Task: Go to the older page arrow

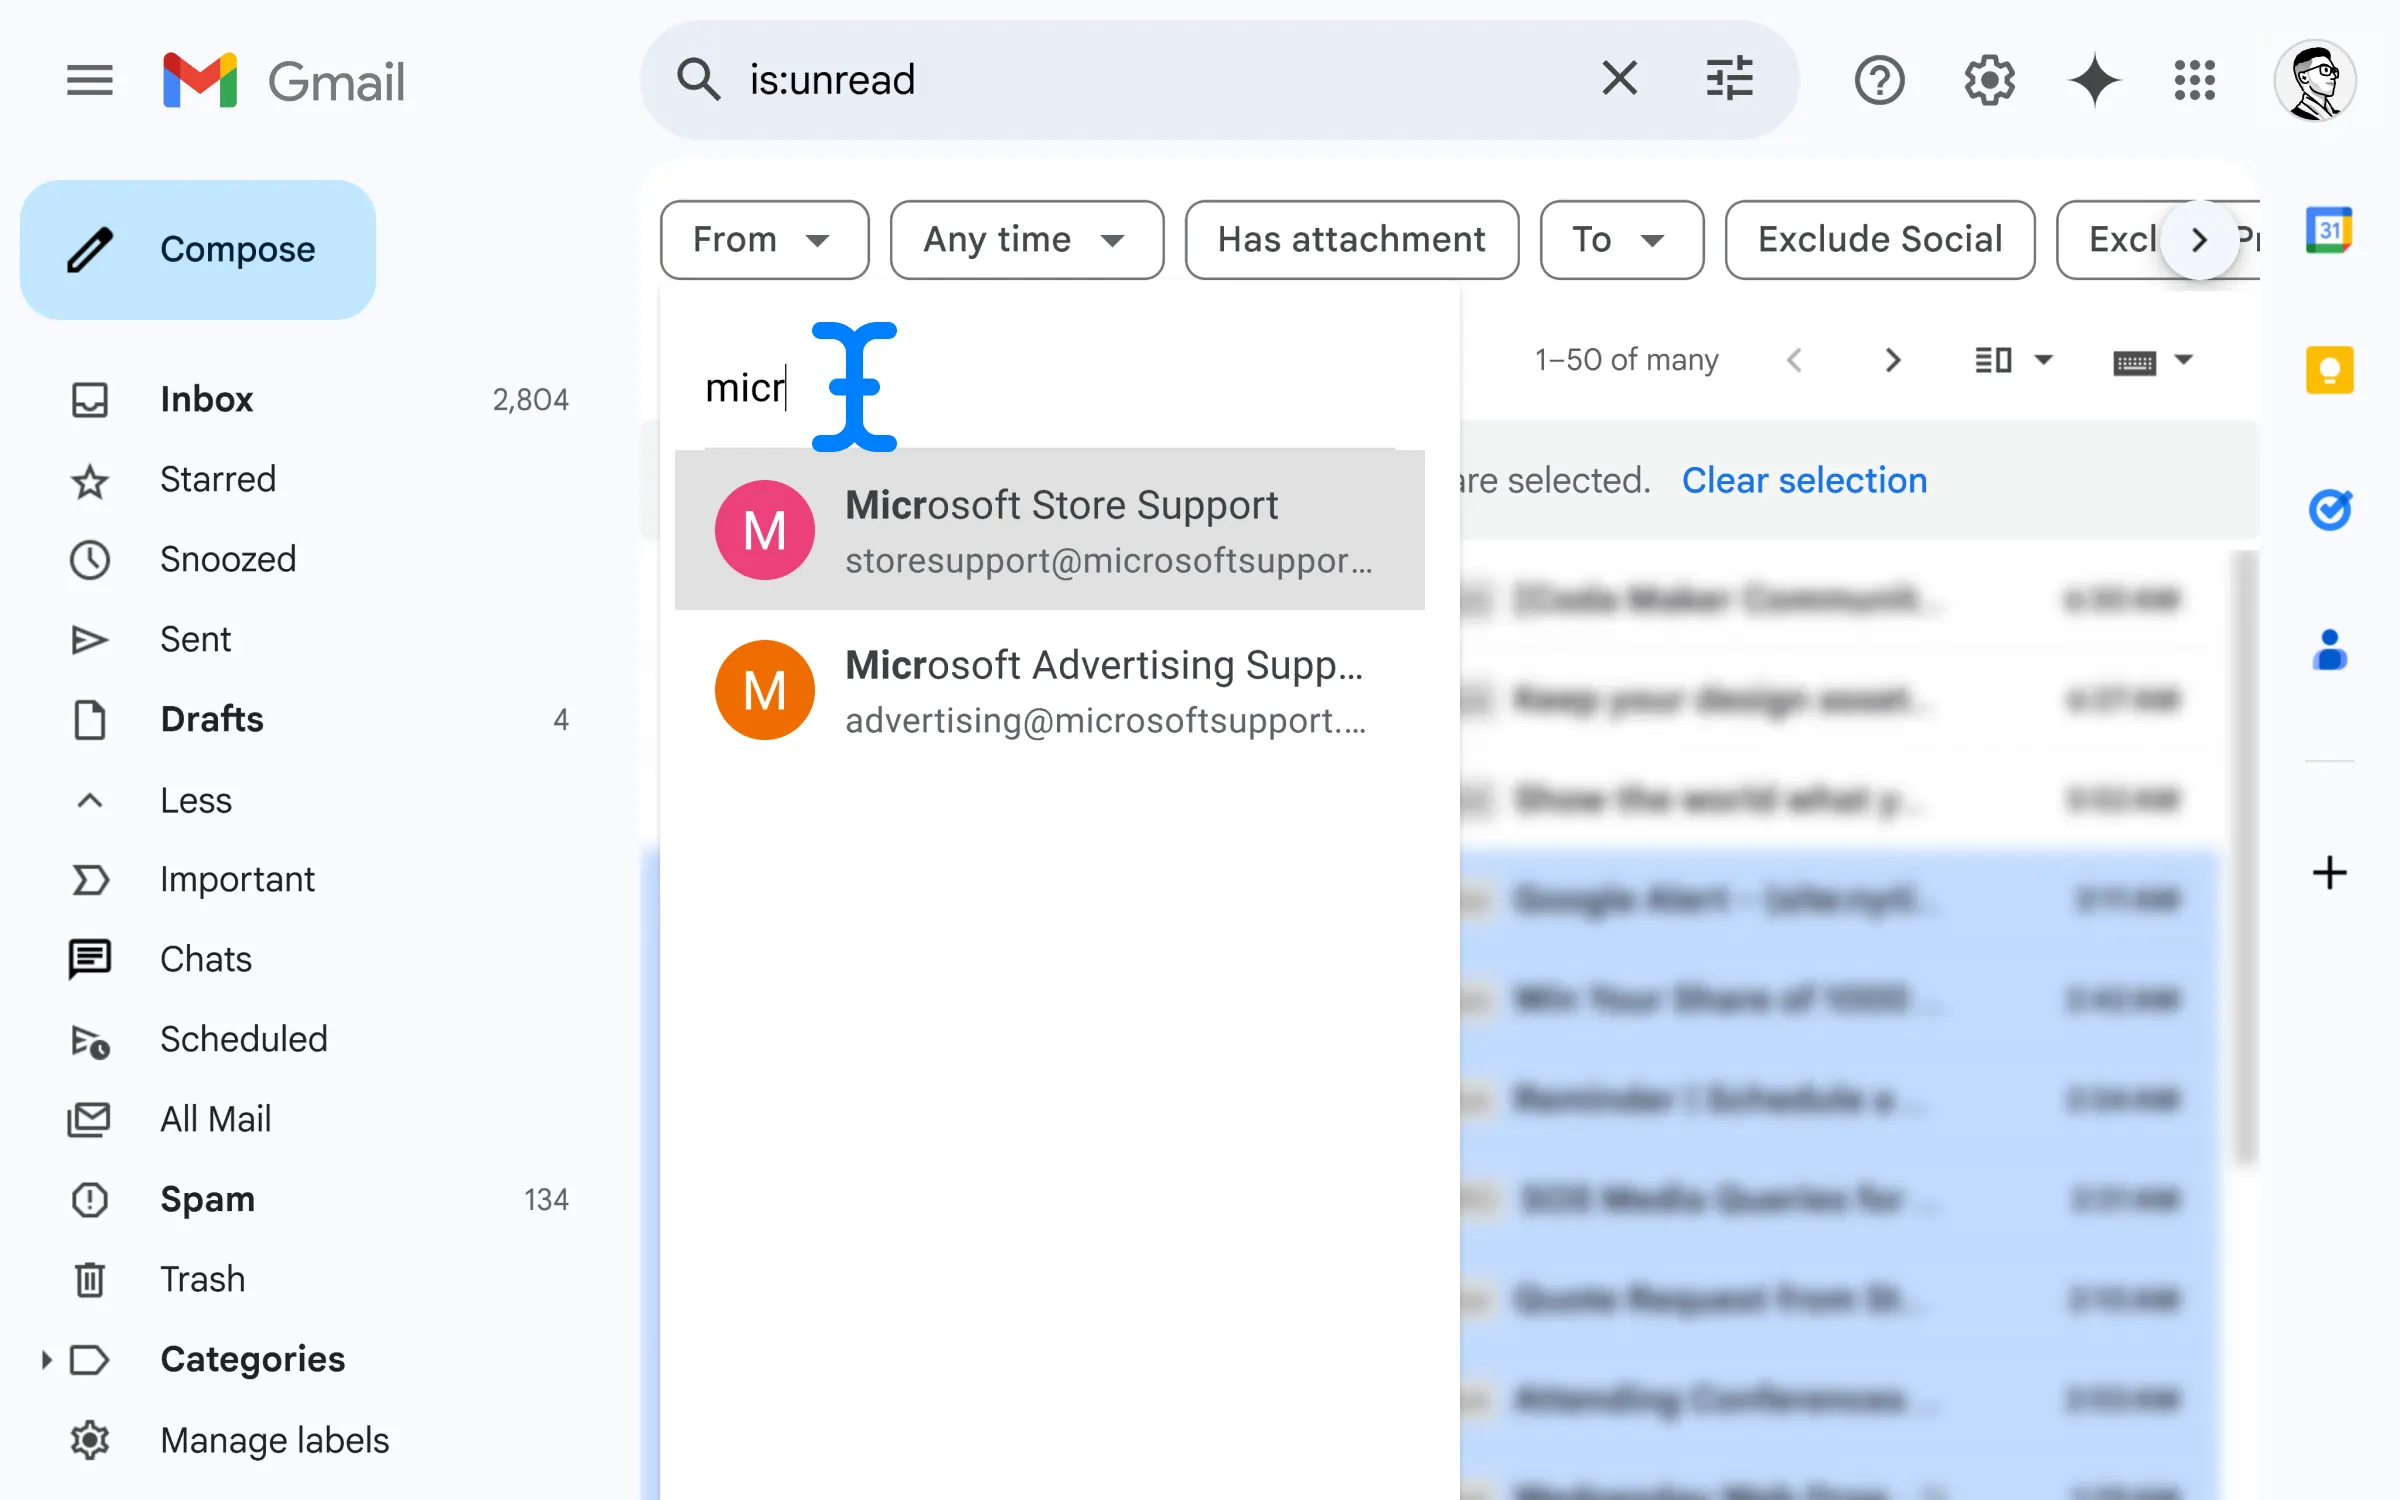Action: (1892, 360)
